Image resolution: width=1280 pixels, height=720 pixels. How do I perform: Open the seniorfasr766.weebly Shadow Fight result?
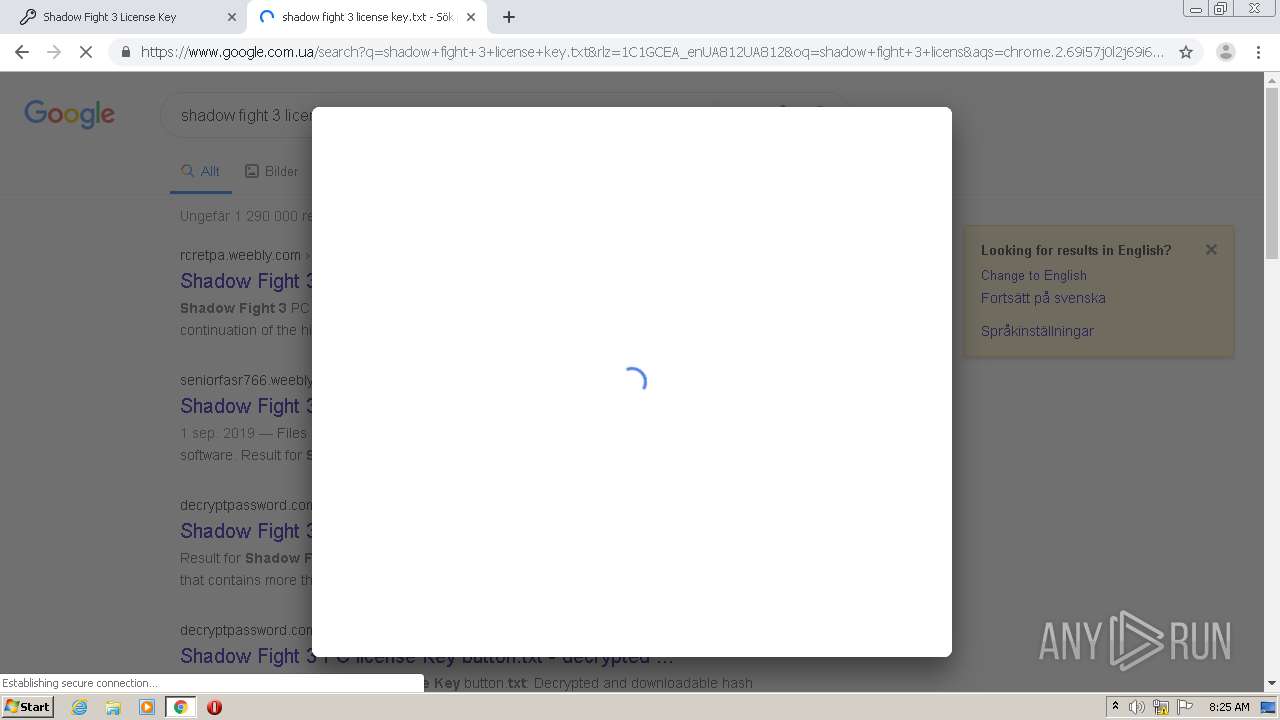[247, 406]
